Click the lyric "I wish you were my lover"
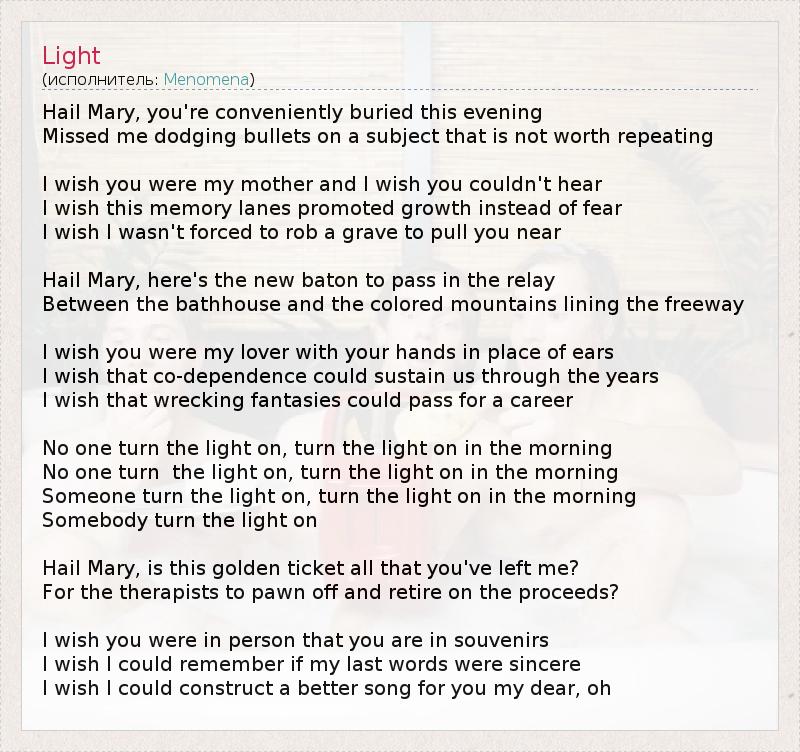The height and width of the screenshot is (752, 800). pos(328,352)
